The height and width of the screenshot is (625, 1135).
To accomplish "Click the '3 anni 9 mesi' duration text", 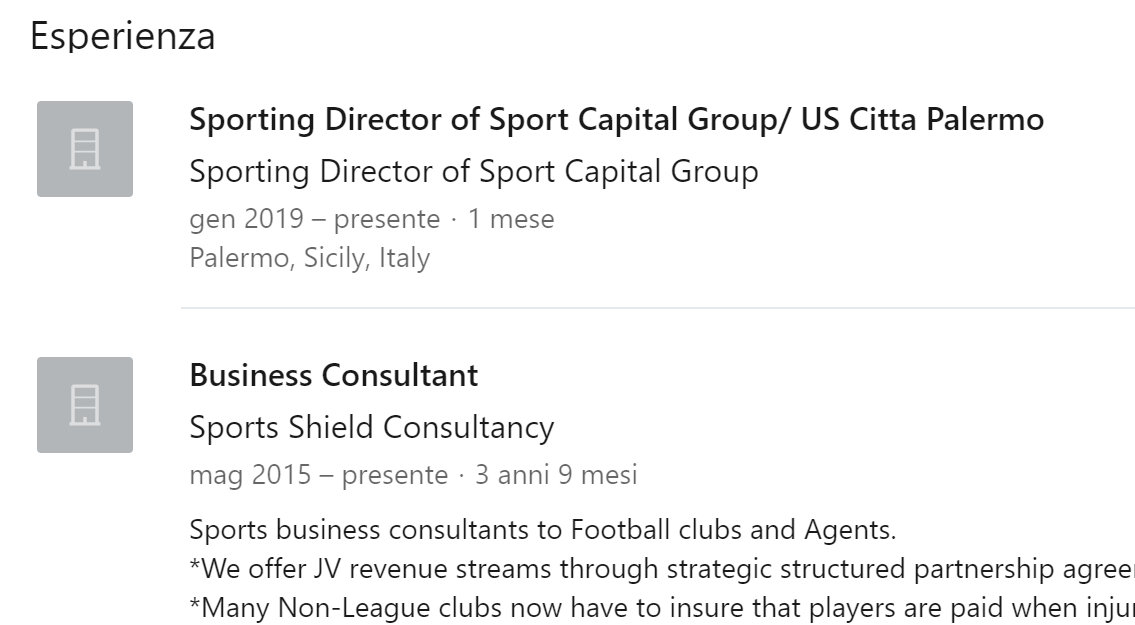I will coord(556,475).
